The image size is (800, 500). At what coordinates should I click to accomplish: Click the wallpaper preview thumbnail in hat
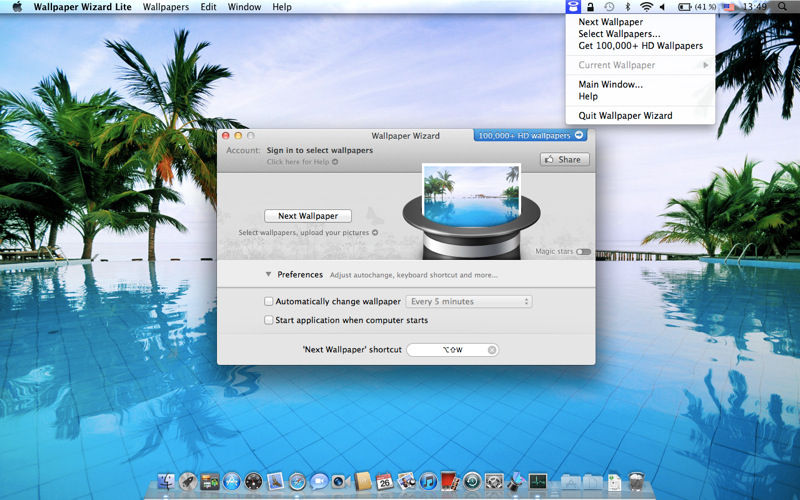coord(471,195)
